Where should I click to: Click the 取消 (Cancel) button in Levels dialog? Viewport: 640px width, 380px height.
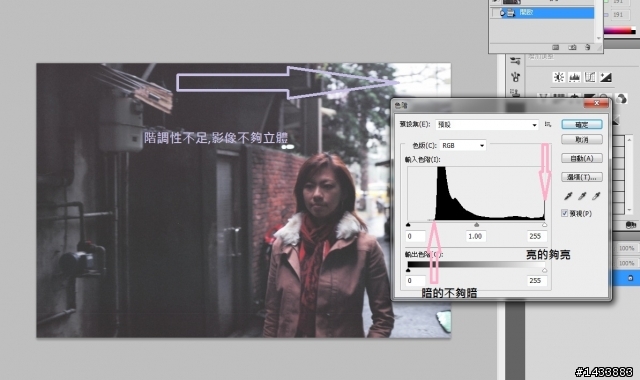[582, 140]
